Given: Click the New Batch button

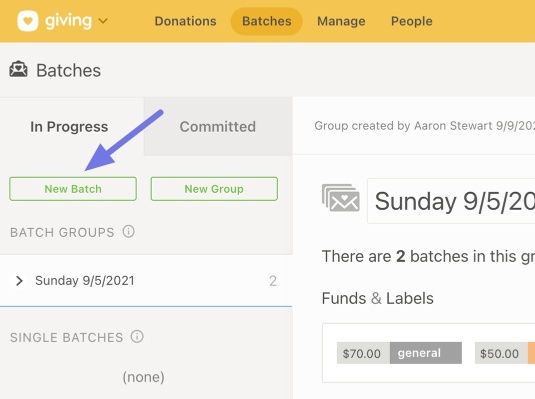Looking at the screenshot, I should 73,189.
